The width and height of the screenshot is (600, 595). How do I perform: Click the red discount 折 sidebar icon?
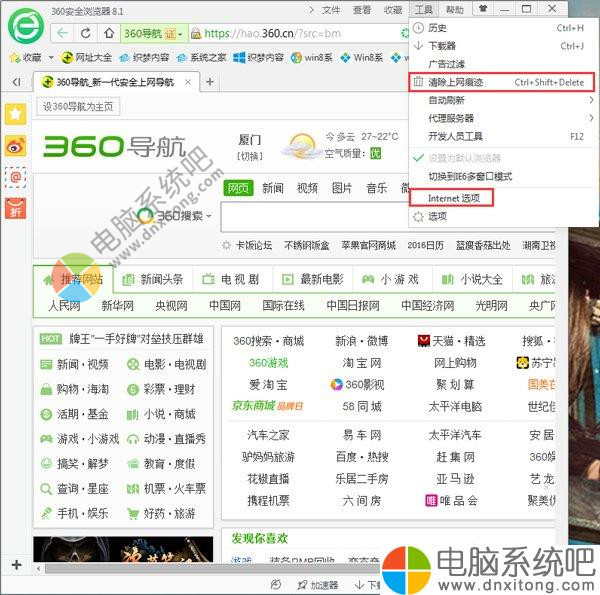(x=15, y=208)
